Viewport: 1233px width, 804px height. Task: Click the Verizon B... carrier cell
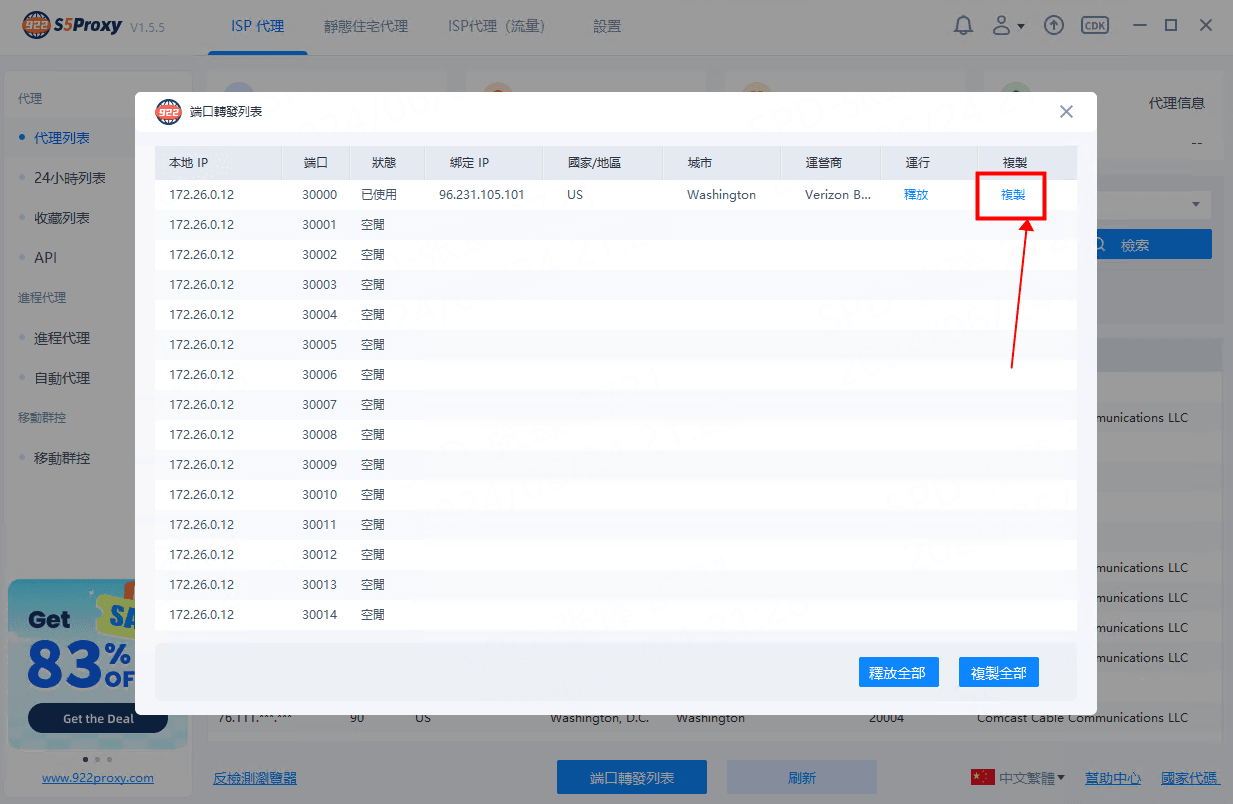pyautogui.click(x=838, y=195)
